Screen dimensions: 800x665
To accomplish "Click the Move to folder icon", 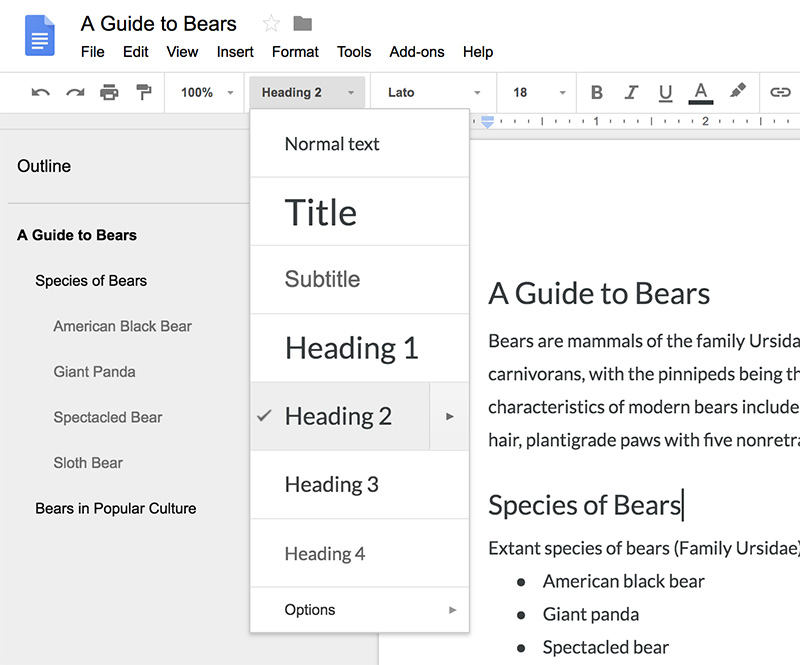I will (x=302, y=24).
